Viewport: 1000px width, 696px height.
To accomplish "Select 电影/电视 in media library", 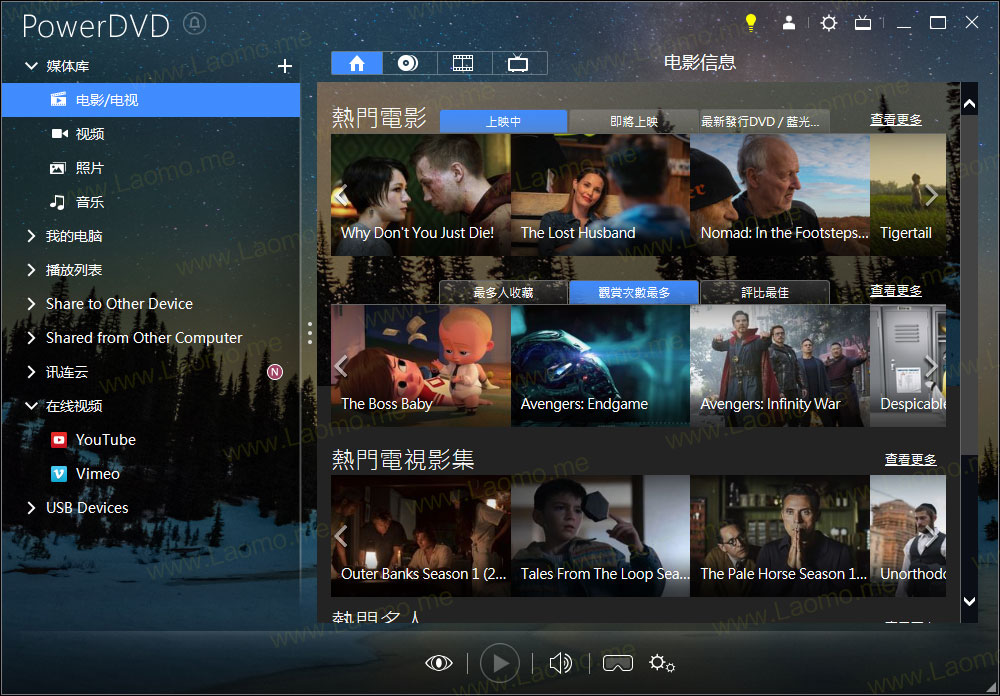I will click(x=151, y=100).
